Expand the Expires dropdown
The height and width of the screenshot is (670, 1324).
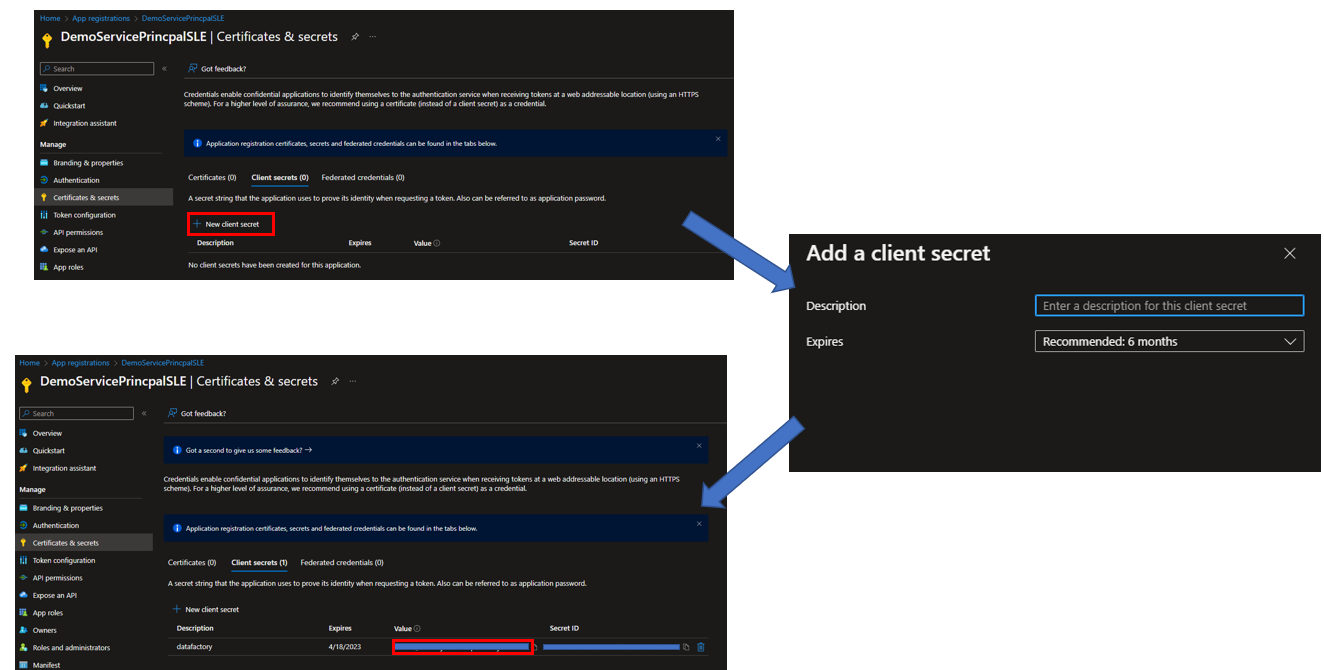pos(1168,342)
